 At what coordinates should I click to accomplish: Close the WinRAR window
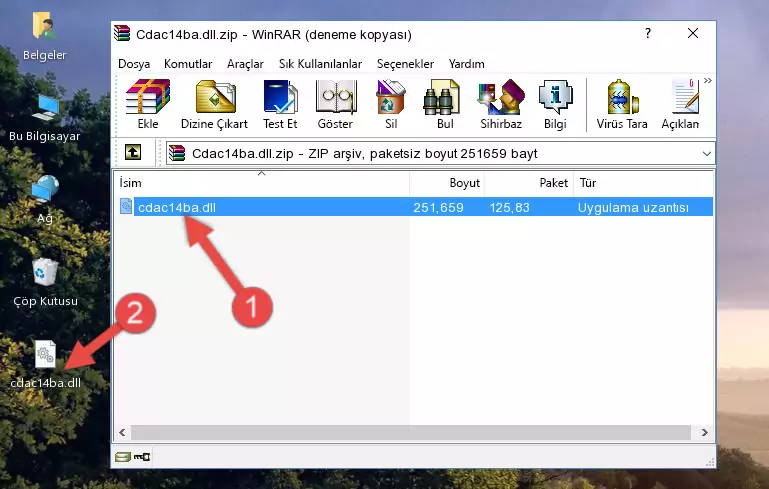[692, 34]
